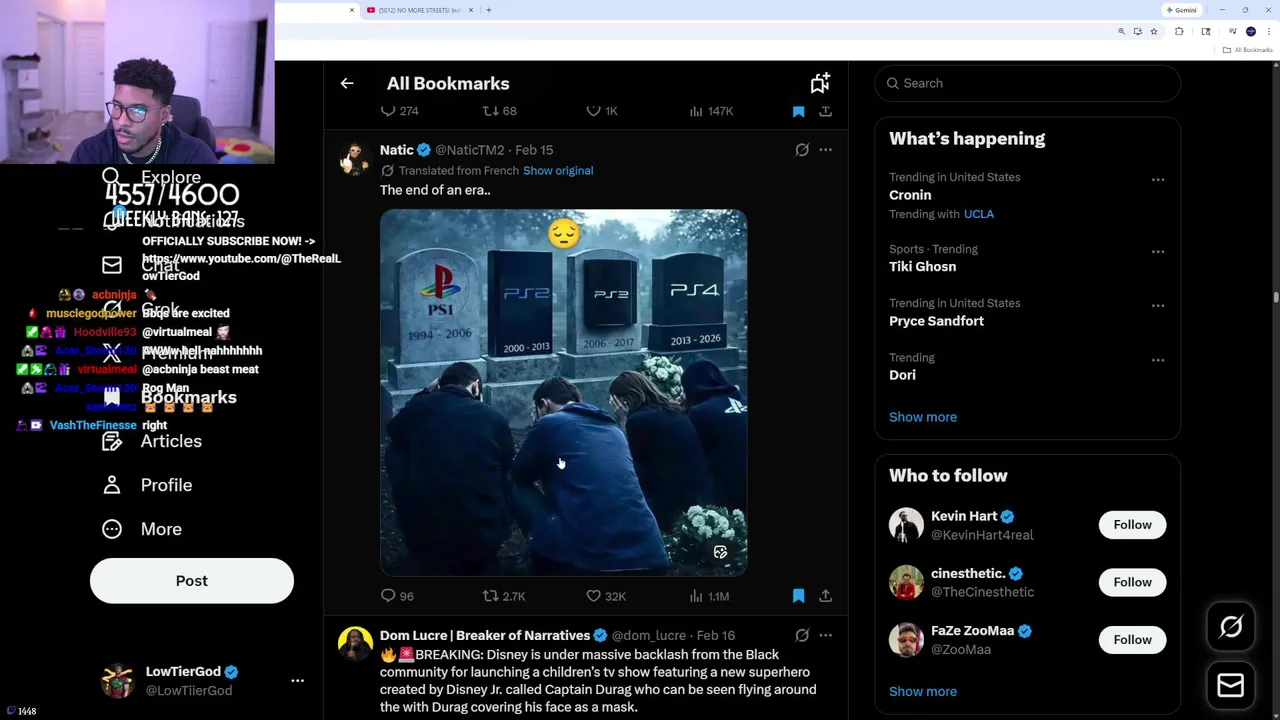Bookmark this tab with the star icon
Screen dimensions: 1280x720
click(x=1153, y=32)
